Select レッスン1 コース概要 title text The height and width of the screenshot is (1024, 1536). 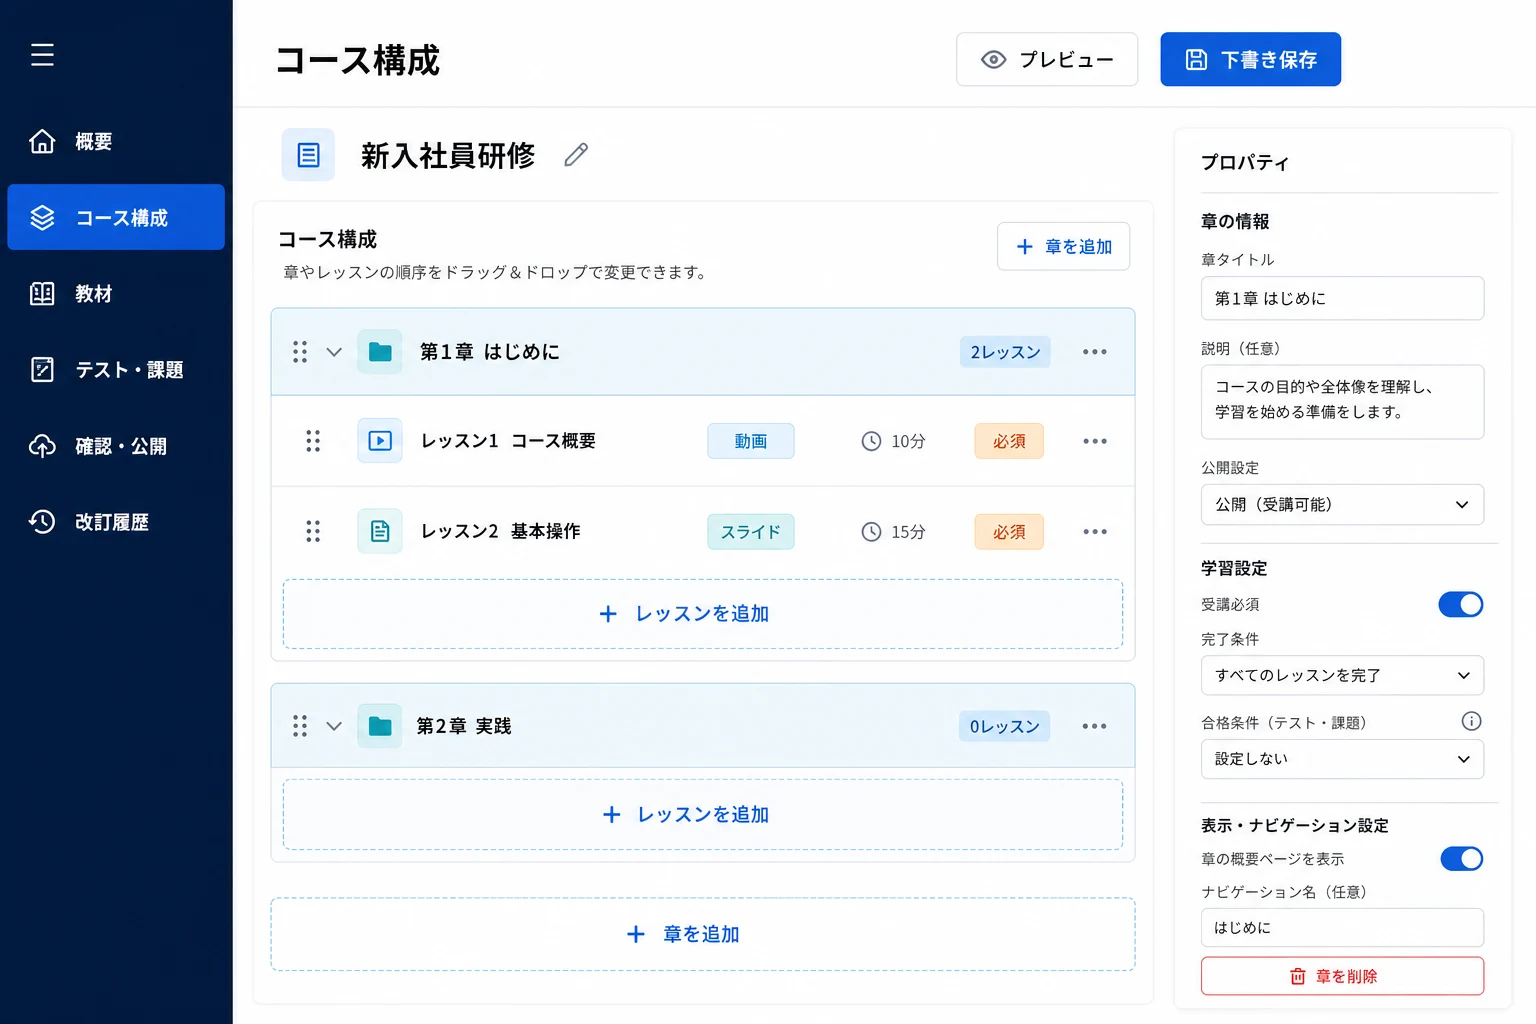coord(508,441)
